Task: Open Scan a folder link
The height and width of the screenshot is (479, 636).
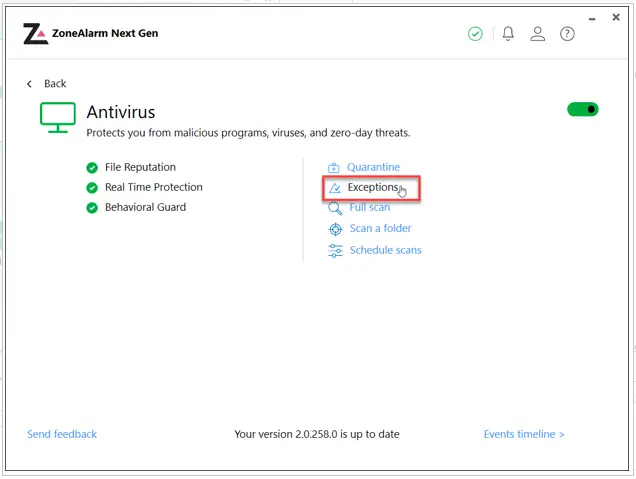Action: click(x=380, y=228)
